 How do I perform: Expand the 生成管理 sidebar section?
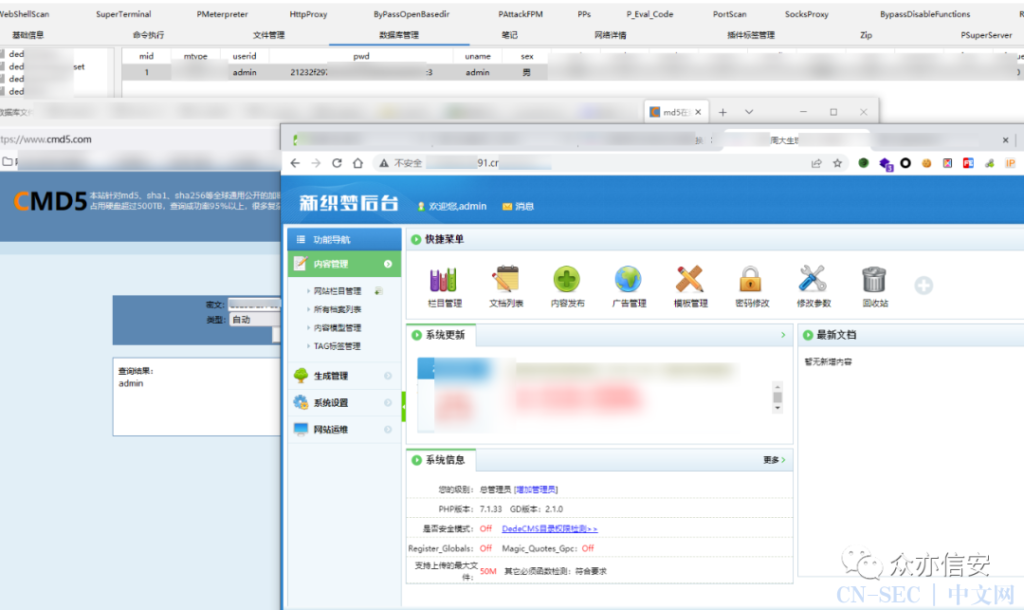pyautogui.click(x=388, y=376)
